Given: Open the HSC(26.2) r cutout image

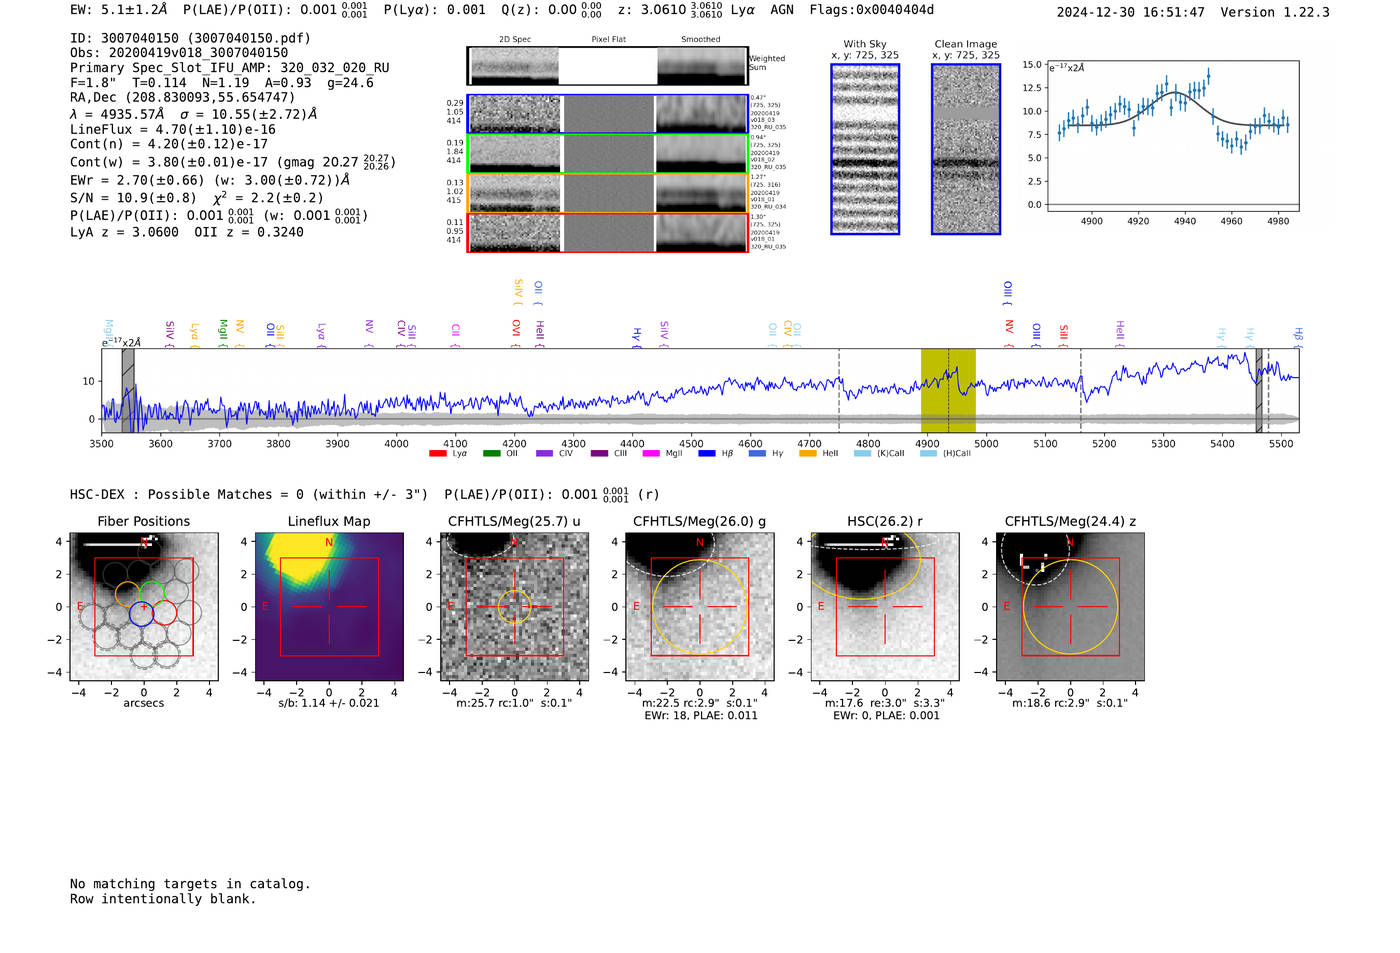Looking at the screenshot, I should click(x=884, y=606).
